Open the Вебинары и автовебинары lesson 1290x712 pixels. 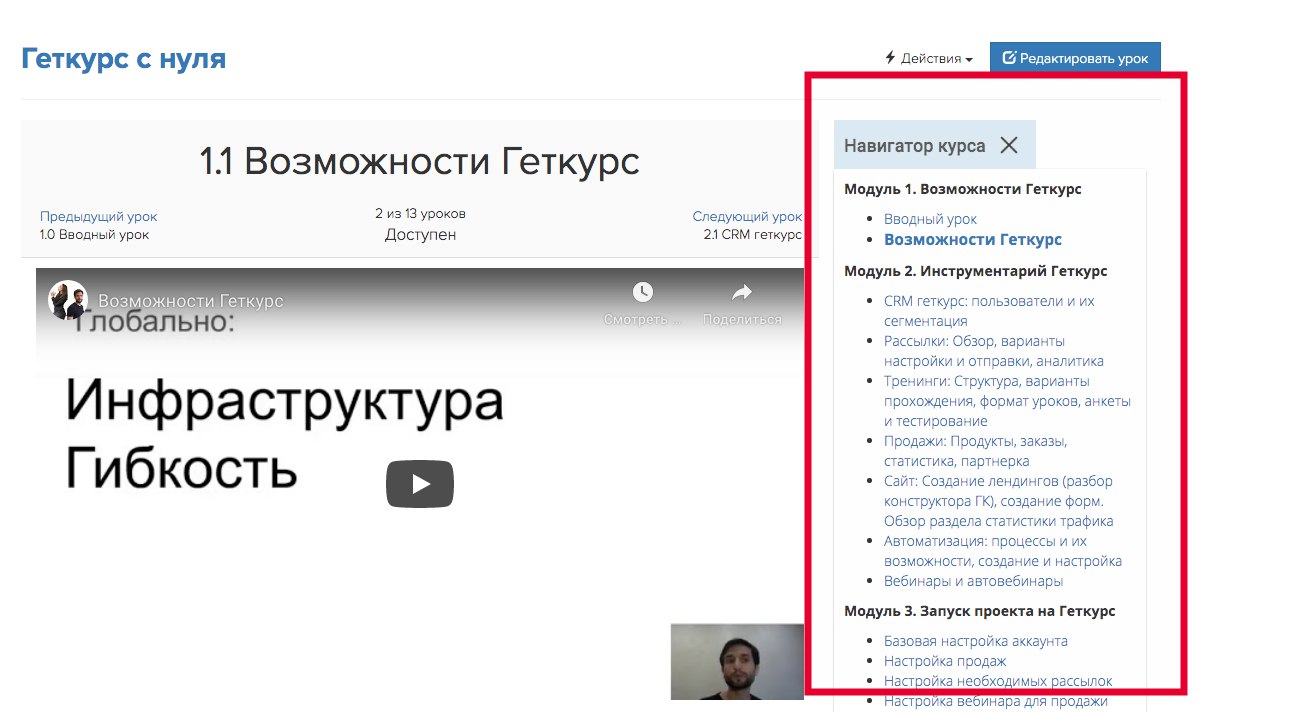(973, 581)
